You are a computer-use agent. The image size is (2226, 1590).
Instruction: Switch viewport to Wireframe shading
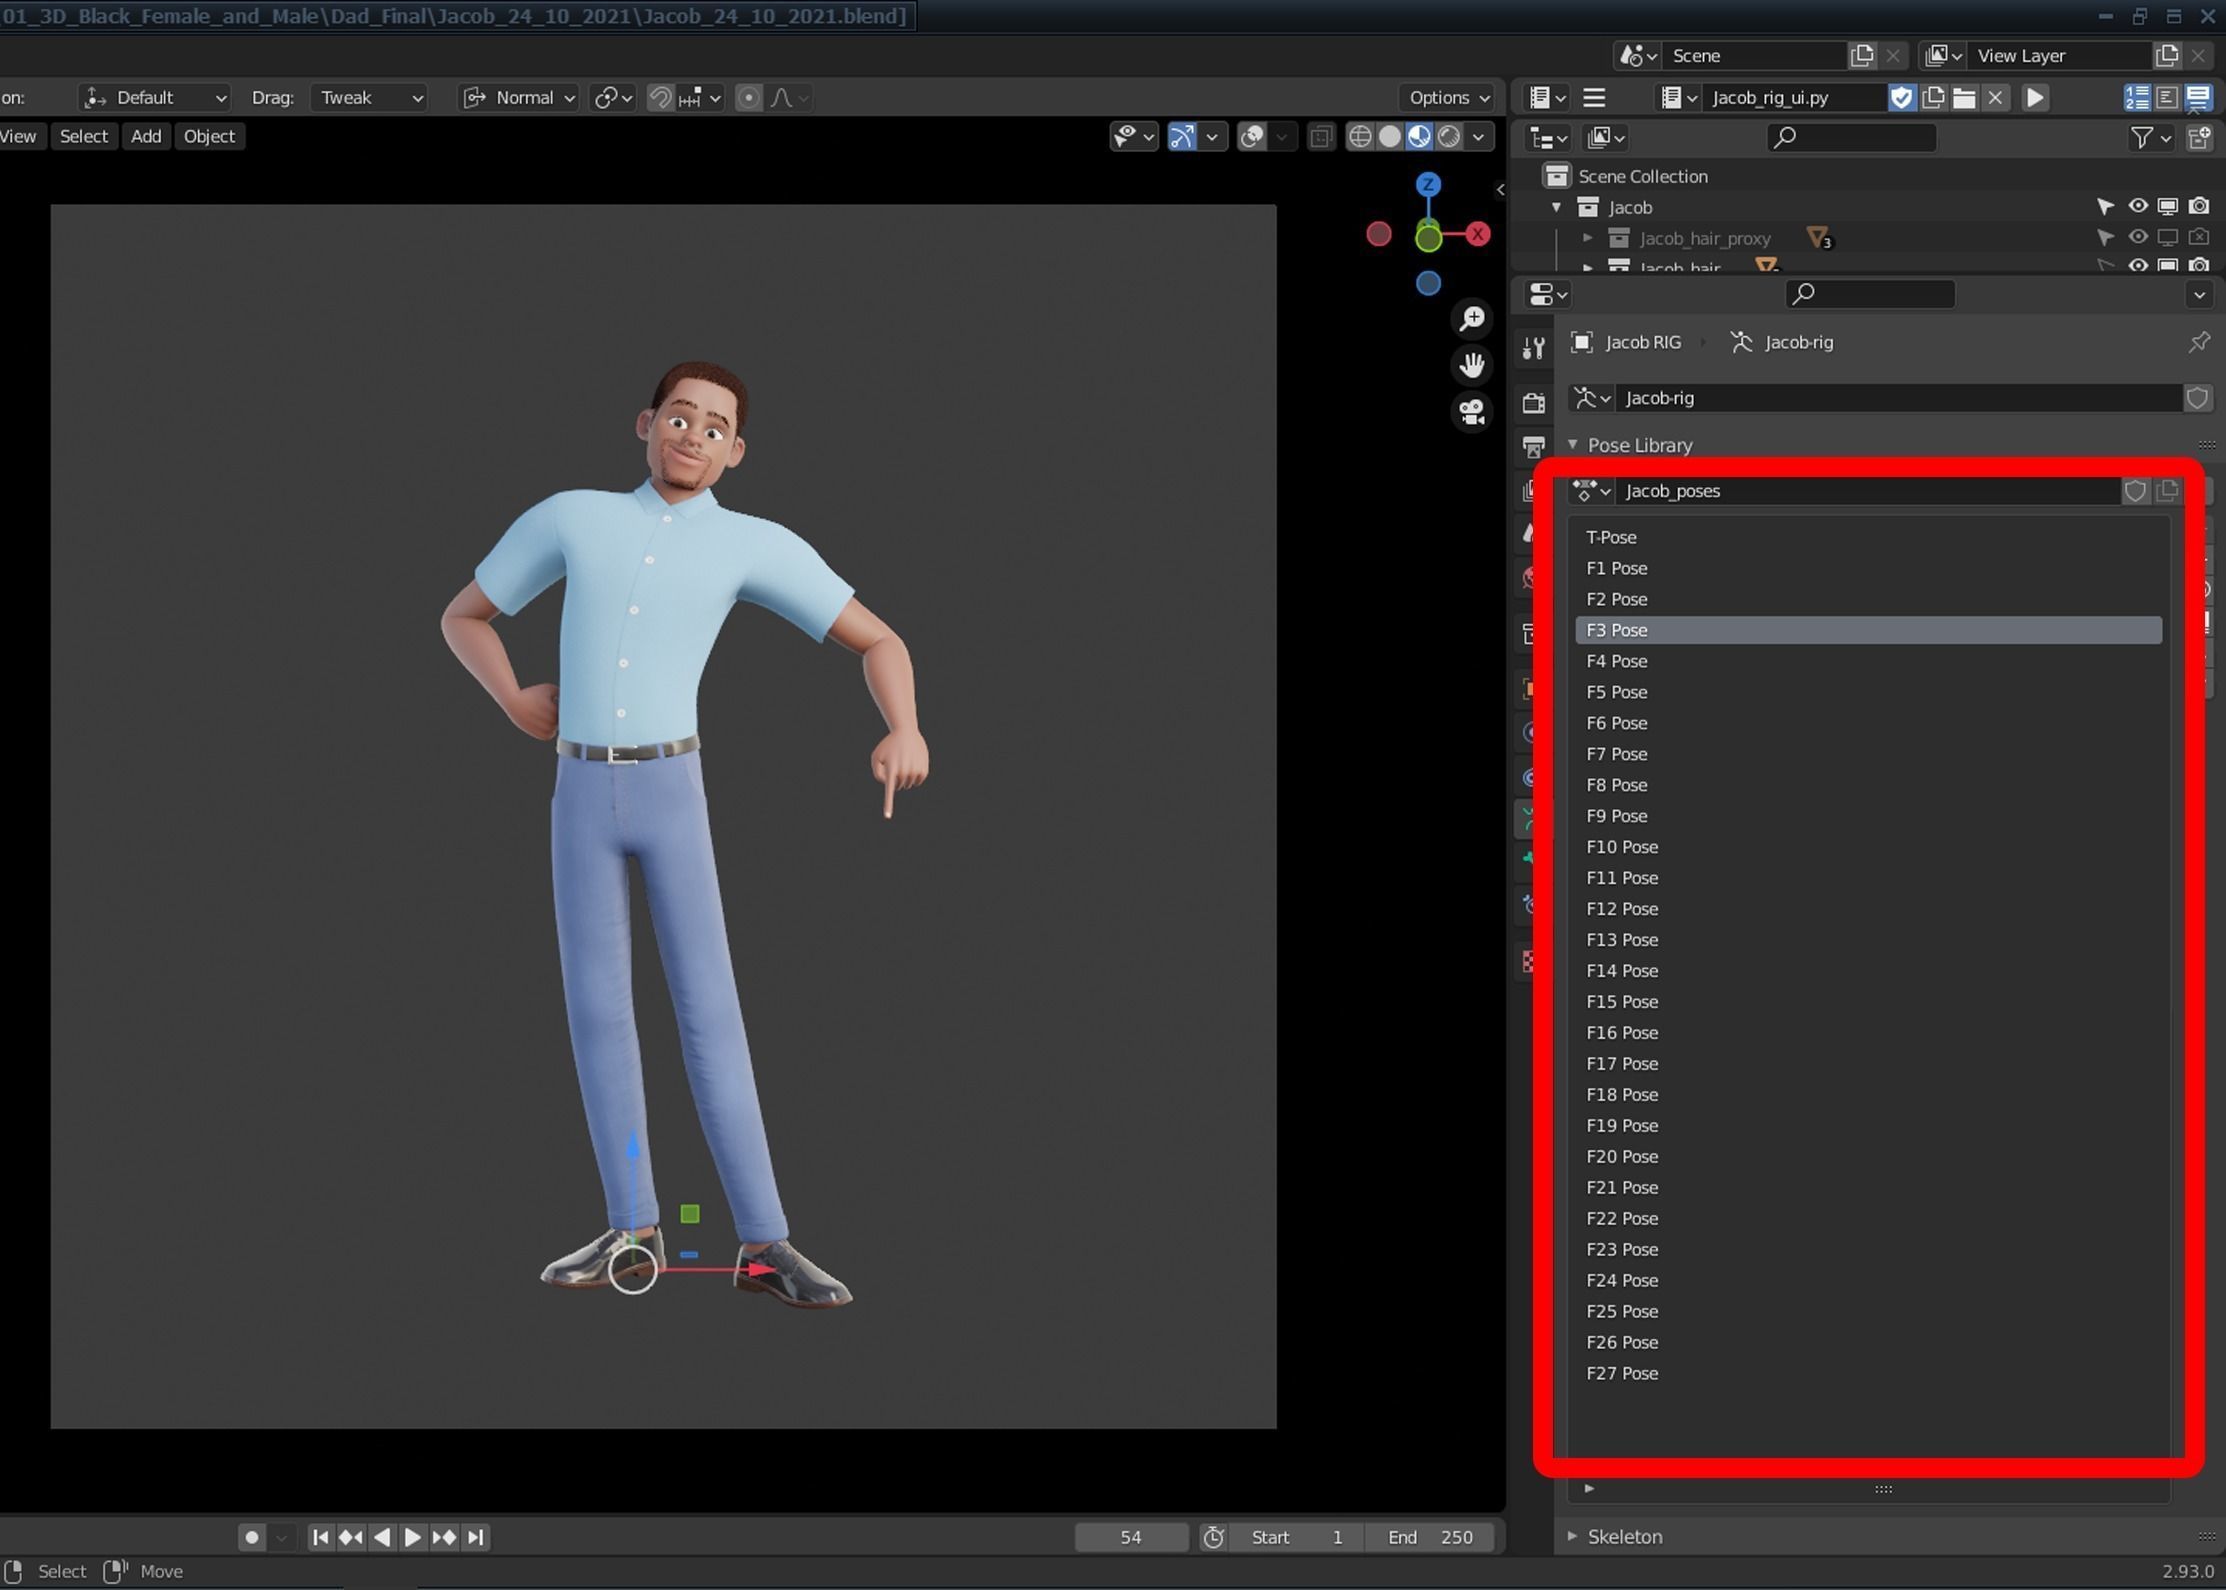pyautogui.click(x=1361, y=137)
